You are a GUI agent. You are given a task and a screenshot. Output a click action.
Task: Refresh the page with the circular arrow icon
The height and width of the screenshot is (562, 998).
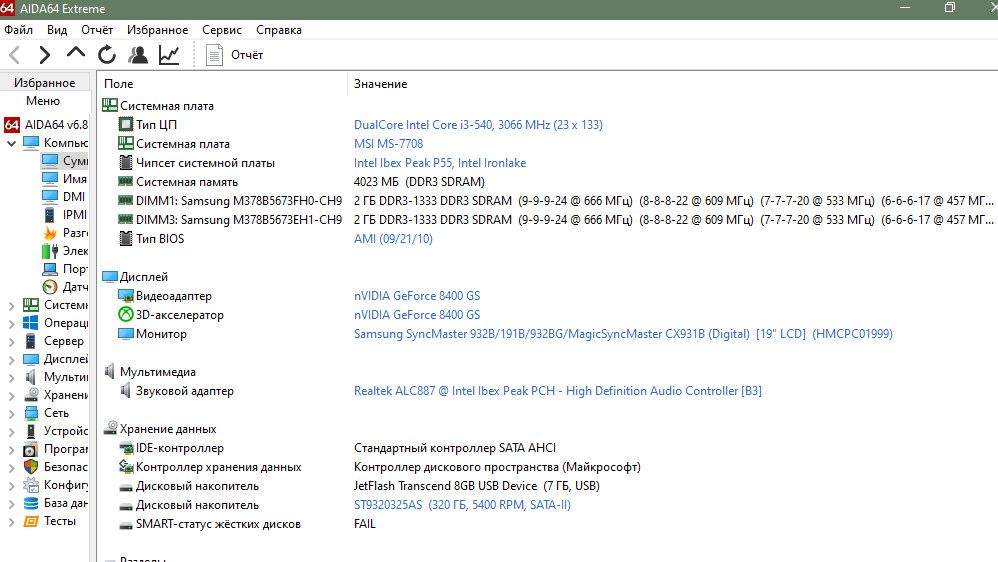point(107,55)
